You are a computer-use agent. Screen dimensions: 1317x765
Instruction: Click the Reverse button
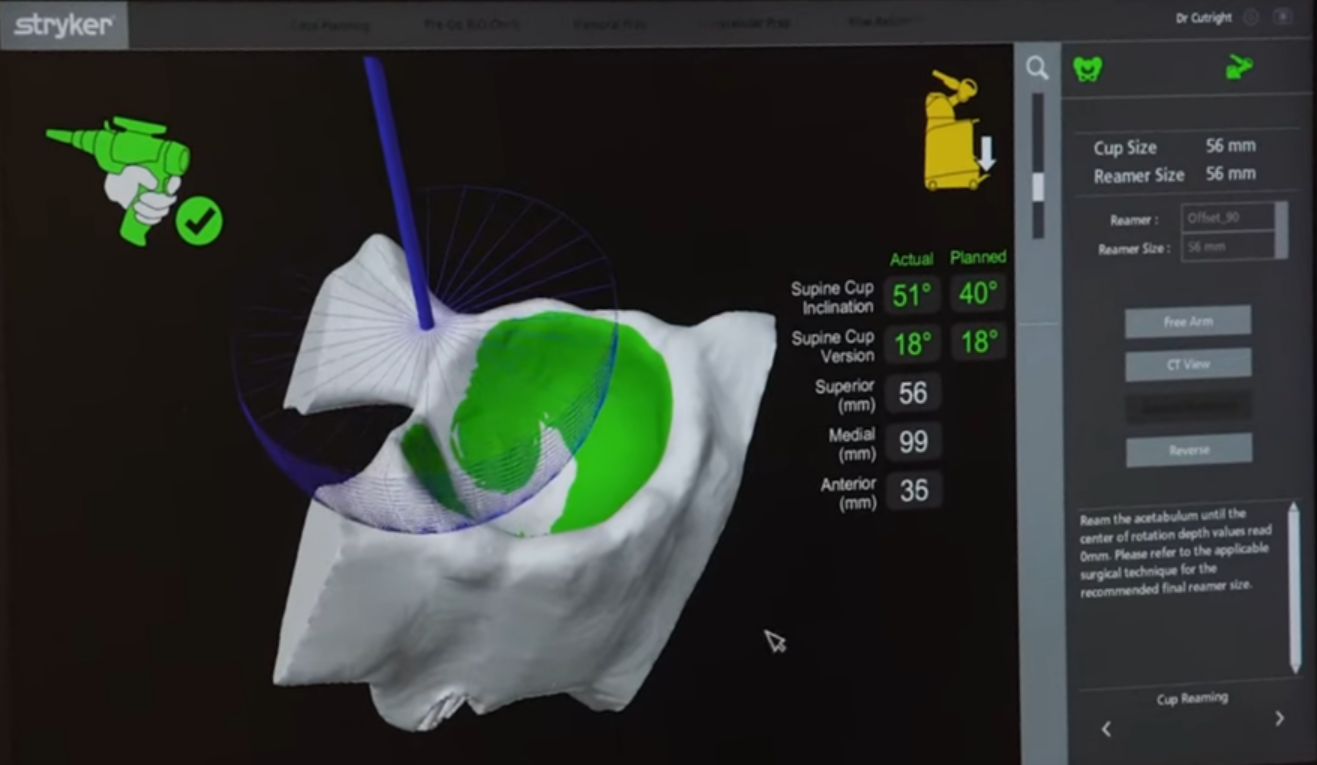(x=1188, y=450)
